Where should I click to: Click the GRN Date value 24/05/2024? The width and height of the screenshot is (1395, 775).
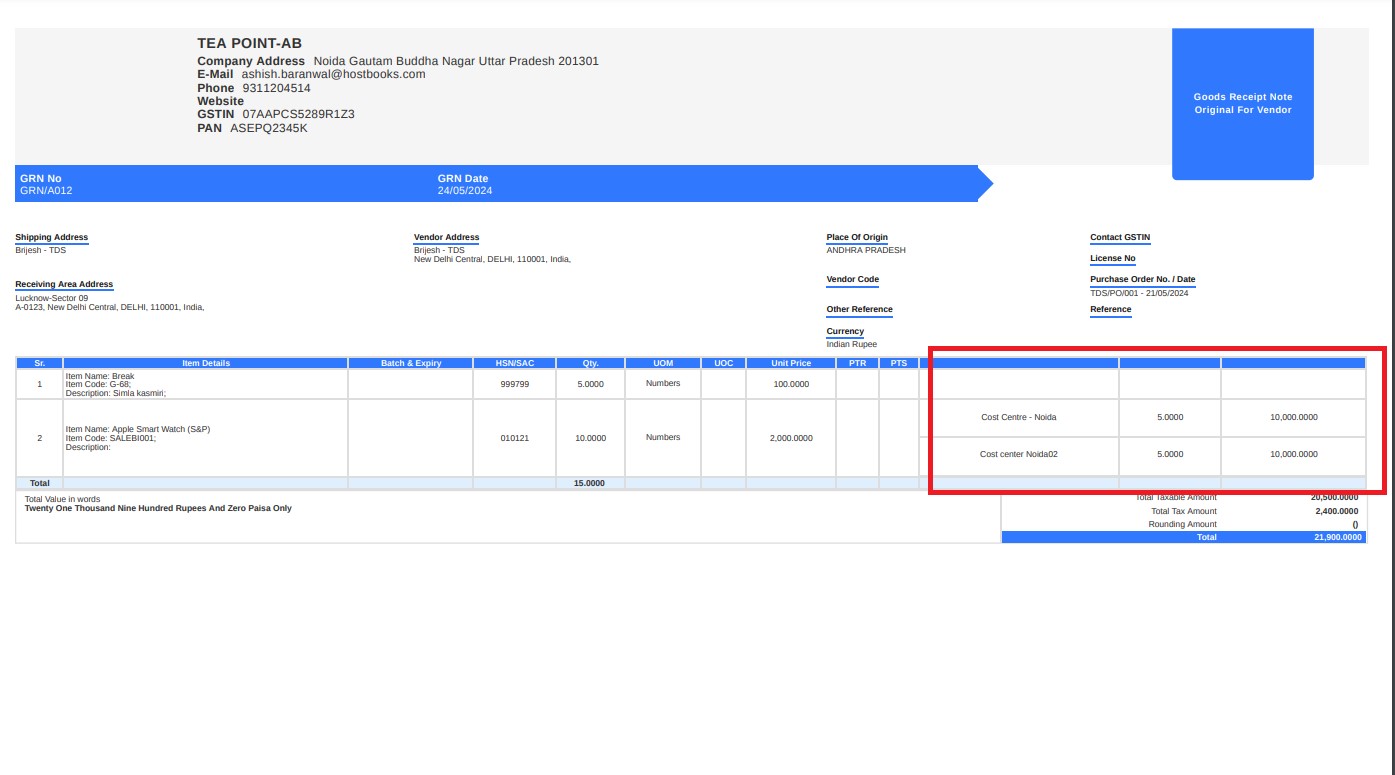(x=465, y=190)
